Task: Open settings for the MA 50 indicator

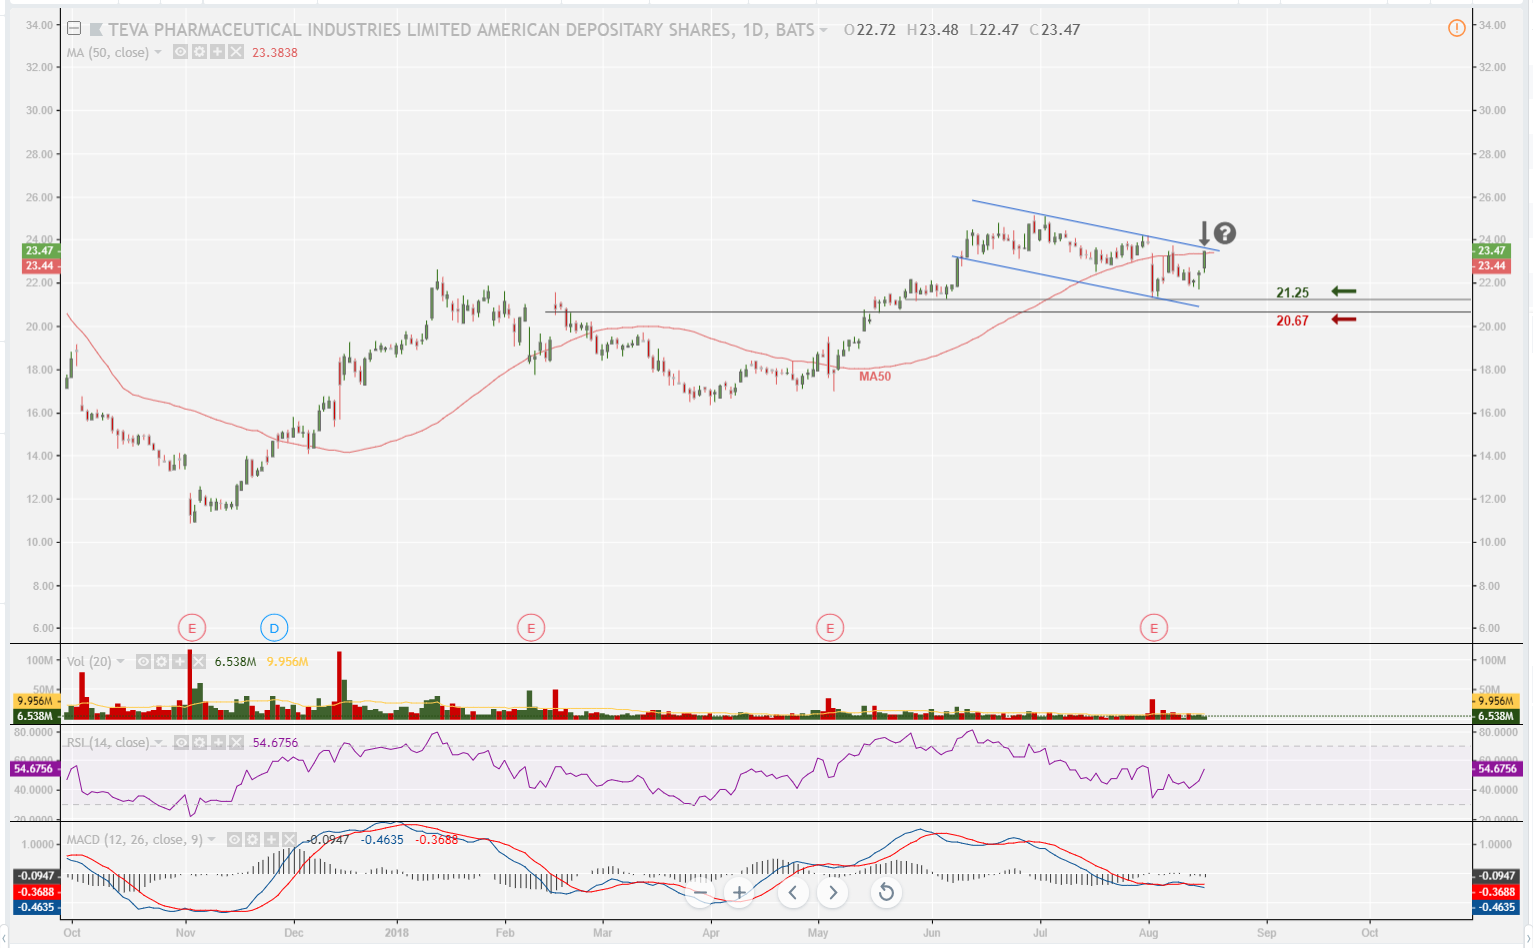Action: (x=199, y=52)
